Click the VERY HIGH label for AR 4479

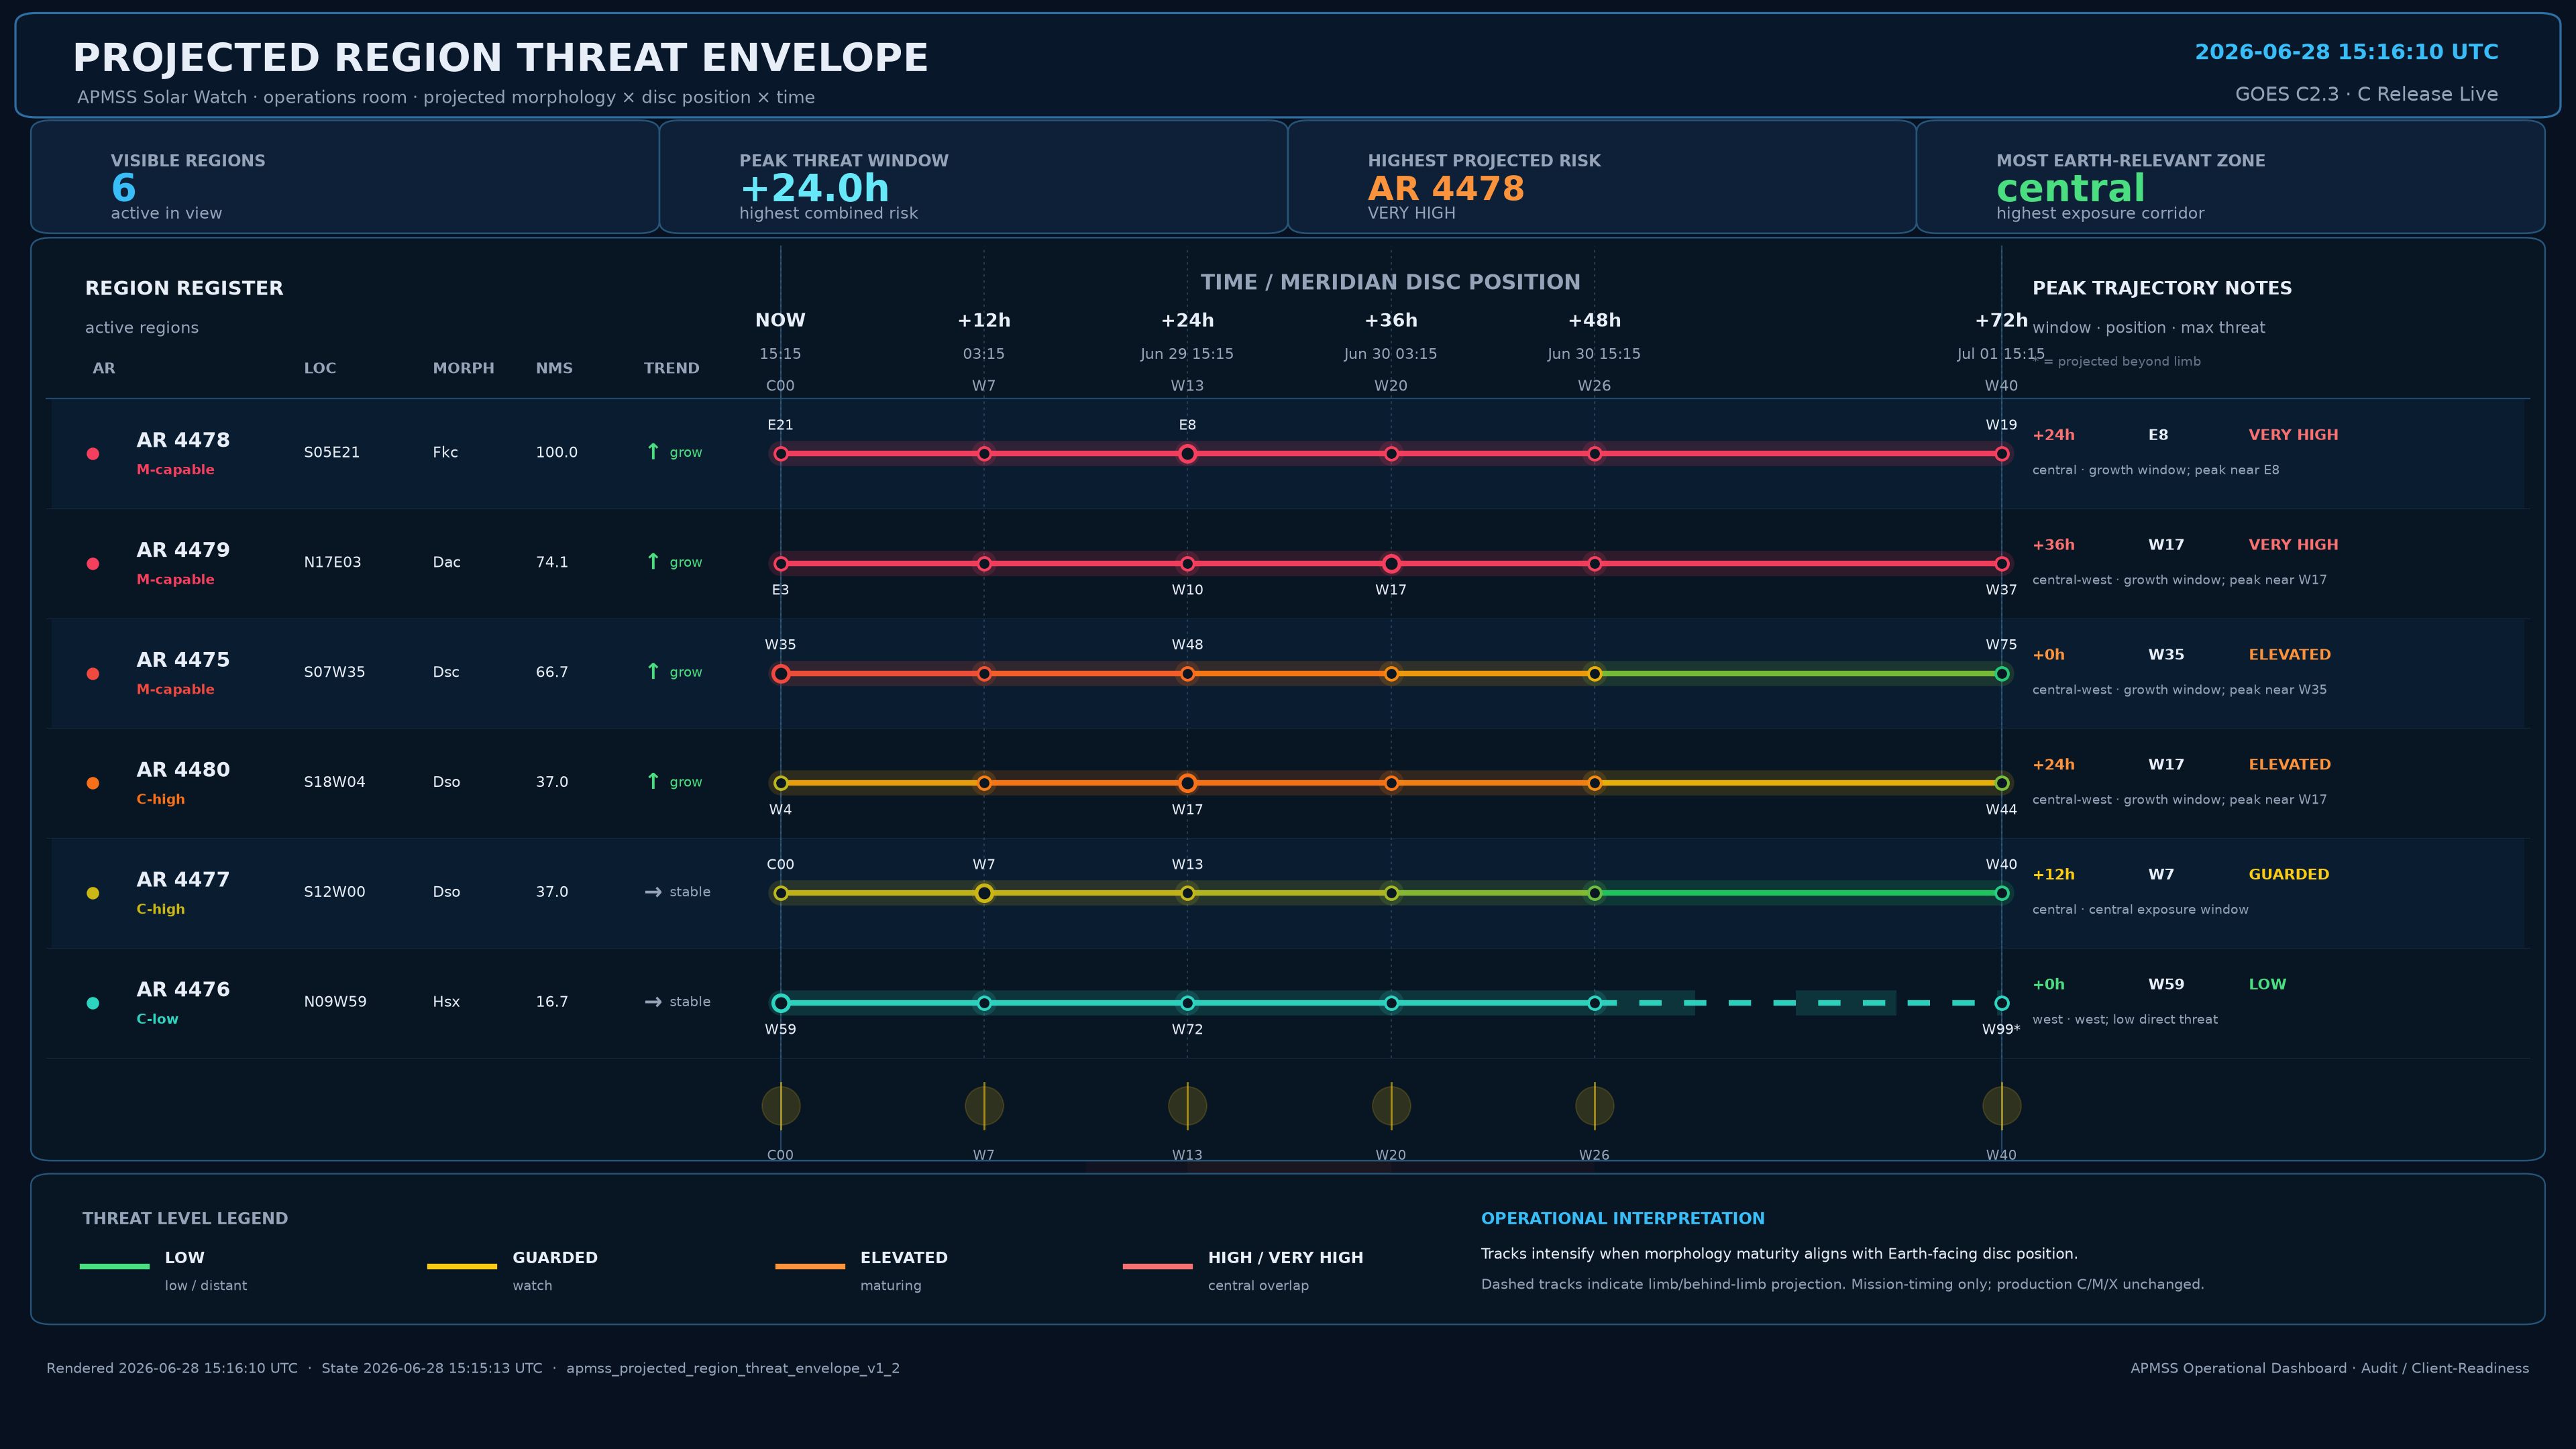2293,545
